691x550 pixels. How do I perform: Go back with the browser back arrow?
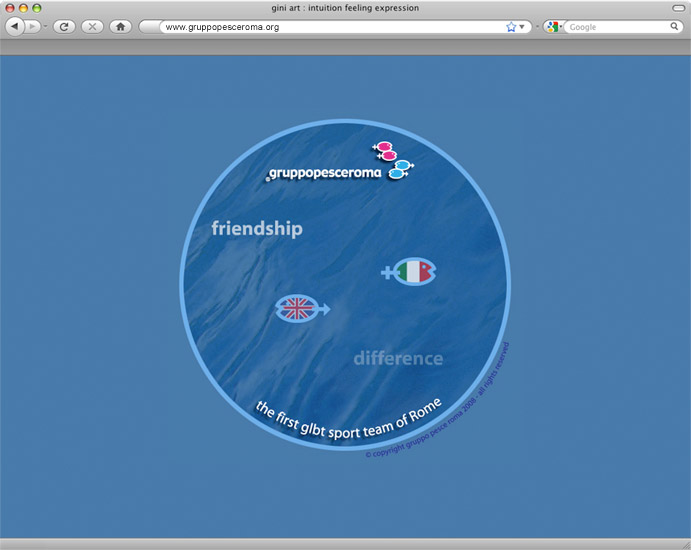pyautogui.click(x=15, y=27)
